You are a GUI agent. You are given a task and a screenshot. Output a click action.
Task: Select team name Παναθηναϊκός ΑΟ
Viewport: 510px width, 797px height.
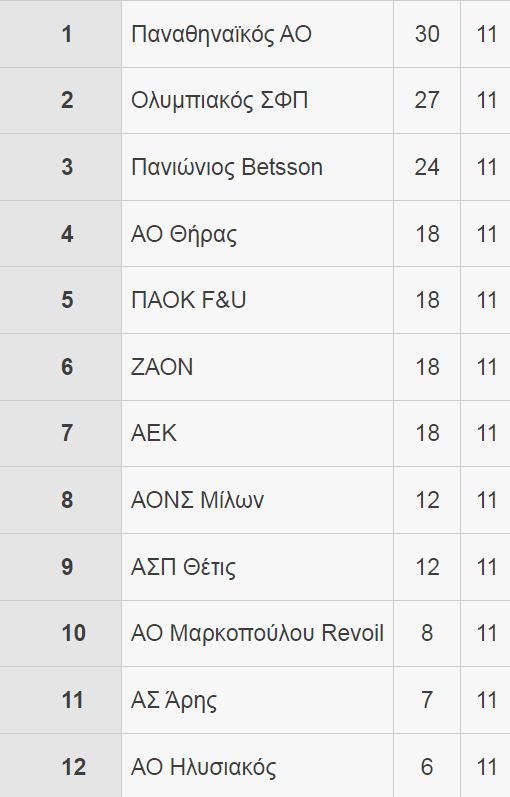(221, 34)
